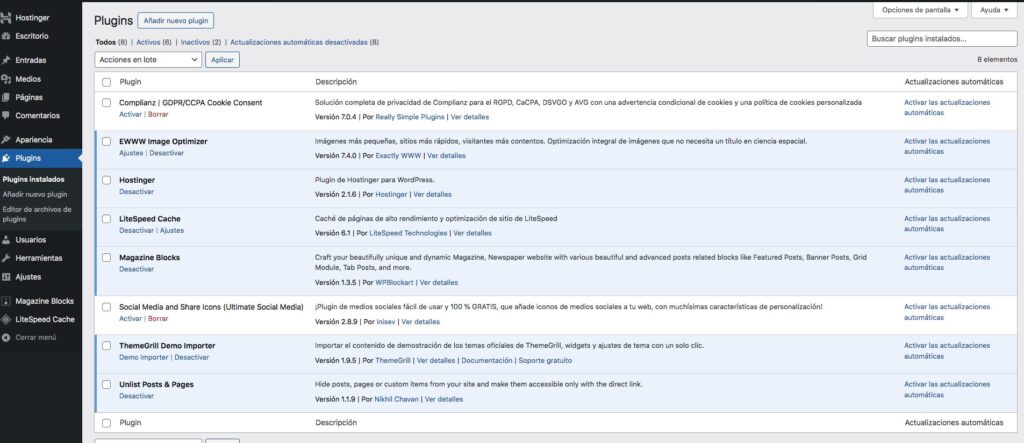Show Todos (8) plugins filter

tap(111, 42)
